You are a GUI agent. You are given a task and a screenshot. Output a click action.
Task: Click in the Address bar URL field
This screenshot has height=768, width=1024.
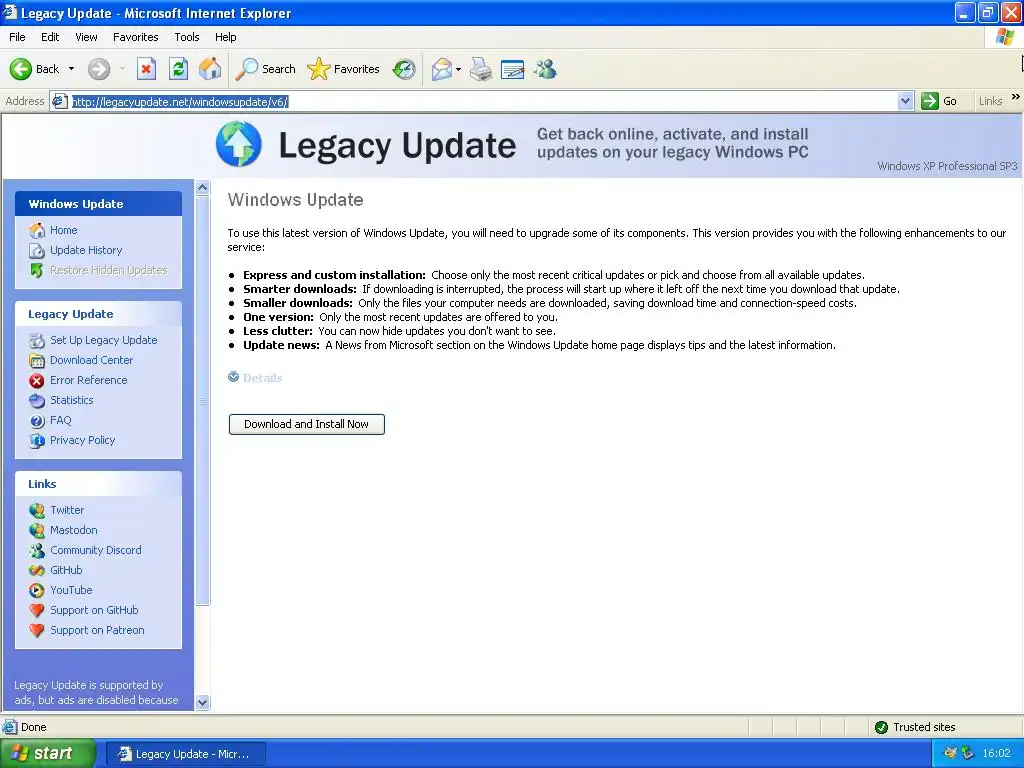483,101
